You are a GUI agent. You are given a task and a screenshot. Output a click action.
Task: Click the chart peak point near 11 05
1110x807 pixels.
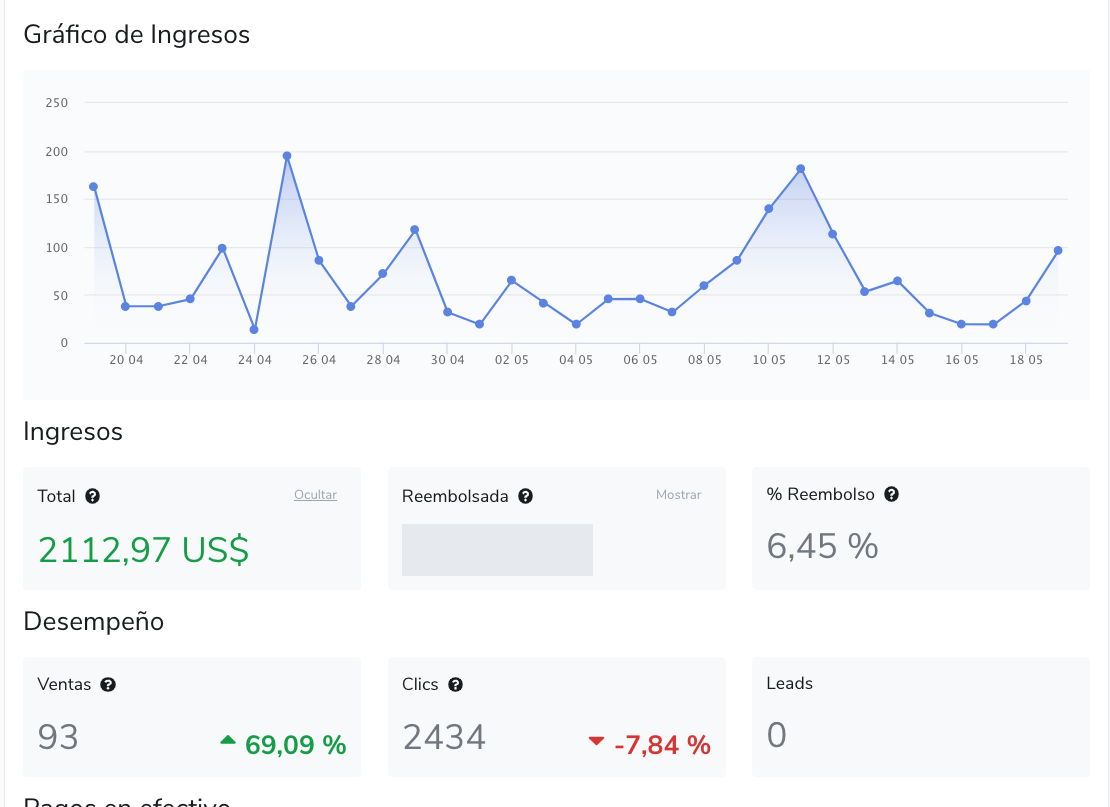click(801, 169)
